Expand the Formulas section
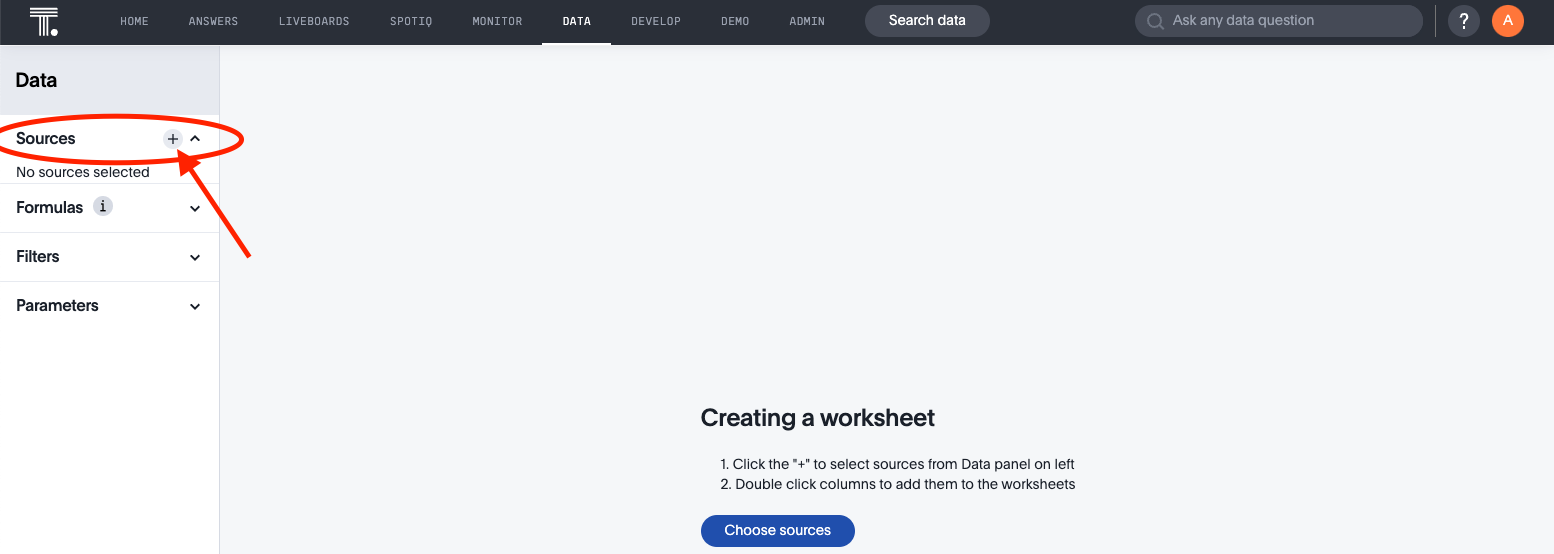This screenshot has width=1554, height=554. (195, 208)
